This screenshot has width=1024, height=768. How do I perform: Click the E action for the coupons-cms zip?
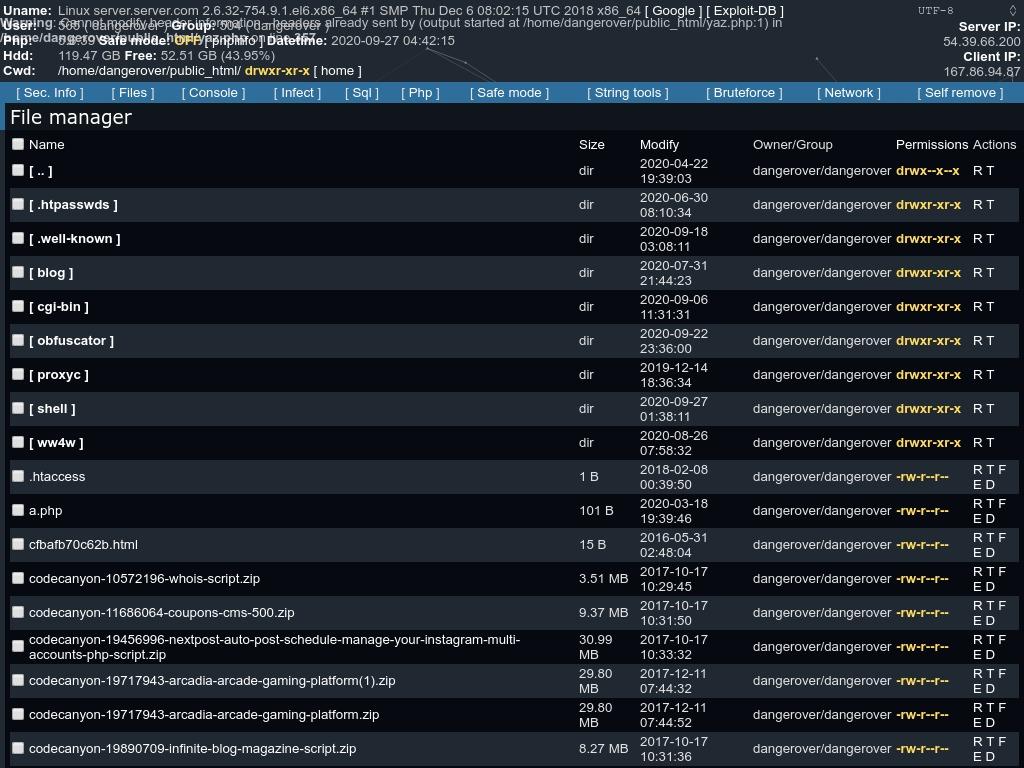point(977,619)
